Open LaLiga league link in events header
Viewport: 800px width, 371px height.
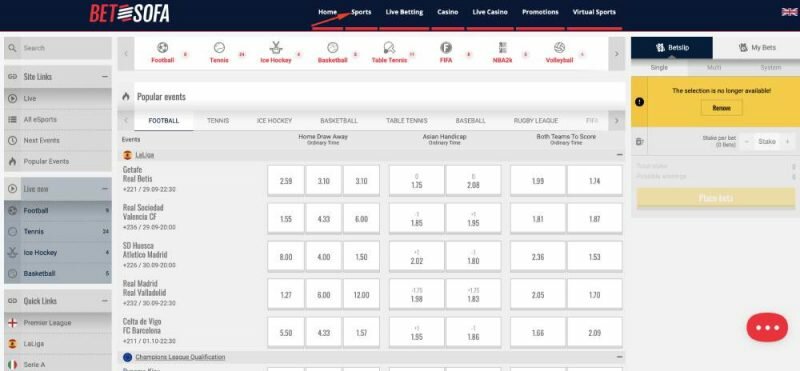click(x=145, y=155)
